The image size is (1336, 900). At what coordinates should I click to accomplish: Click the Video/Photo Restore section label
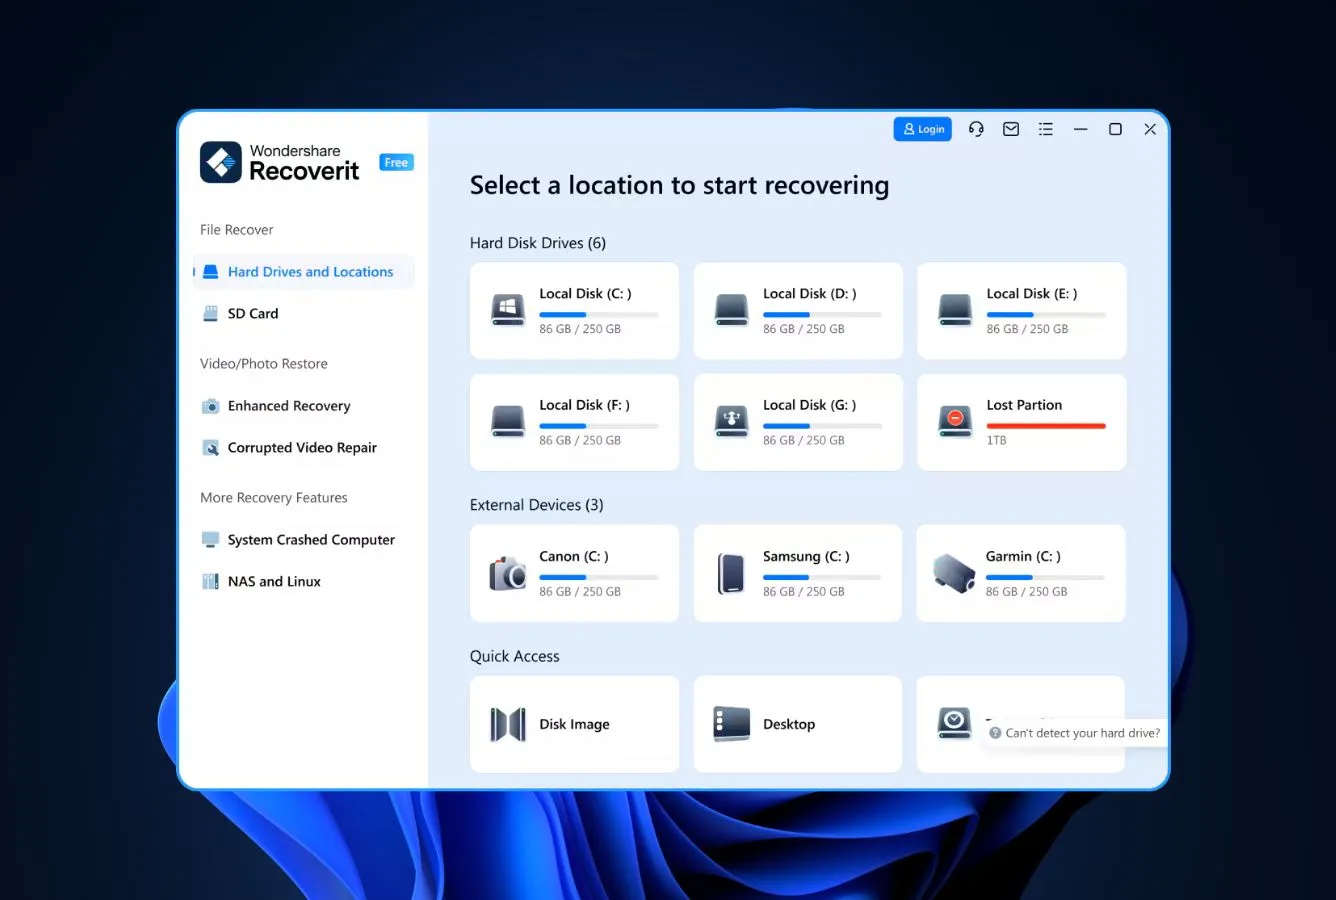point(264,364)
